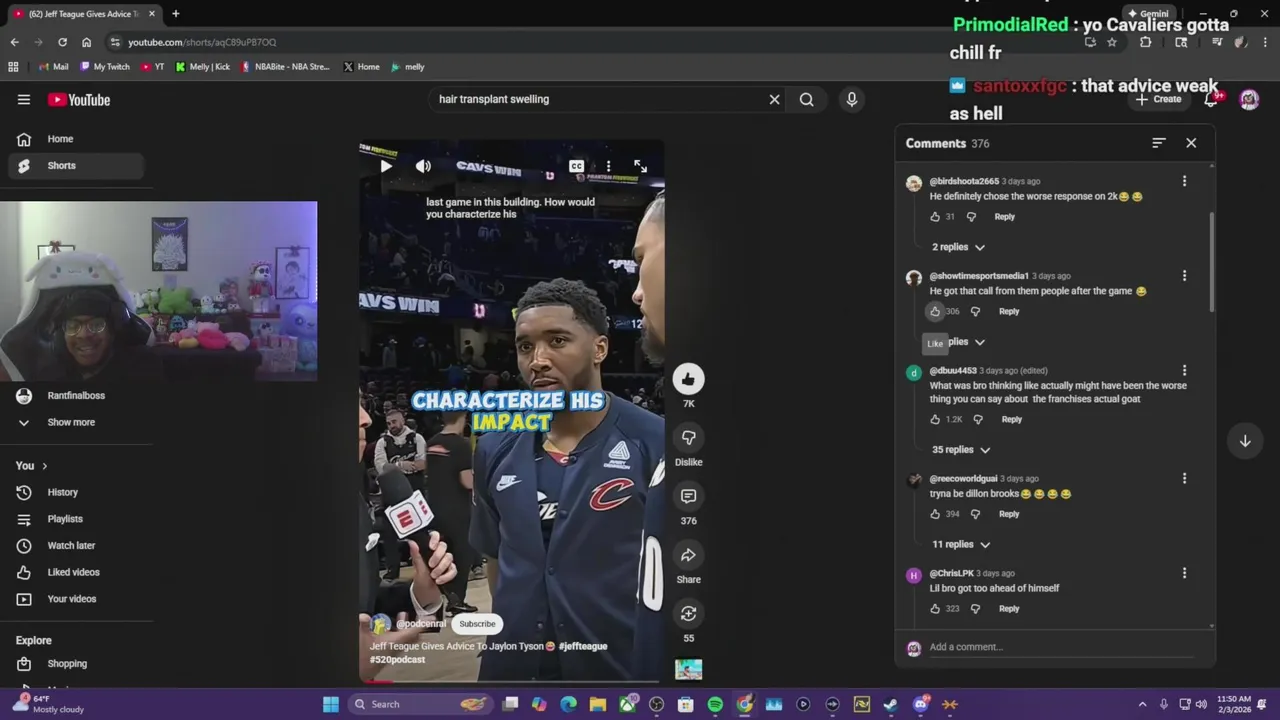Start voice search with the microphone
This screenshot has height=720, width=1280.
(x=852, y=99)
